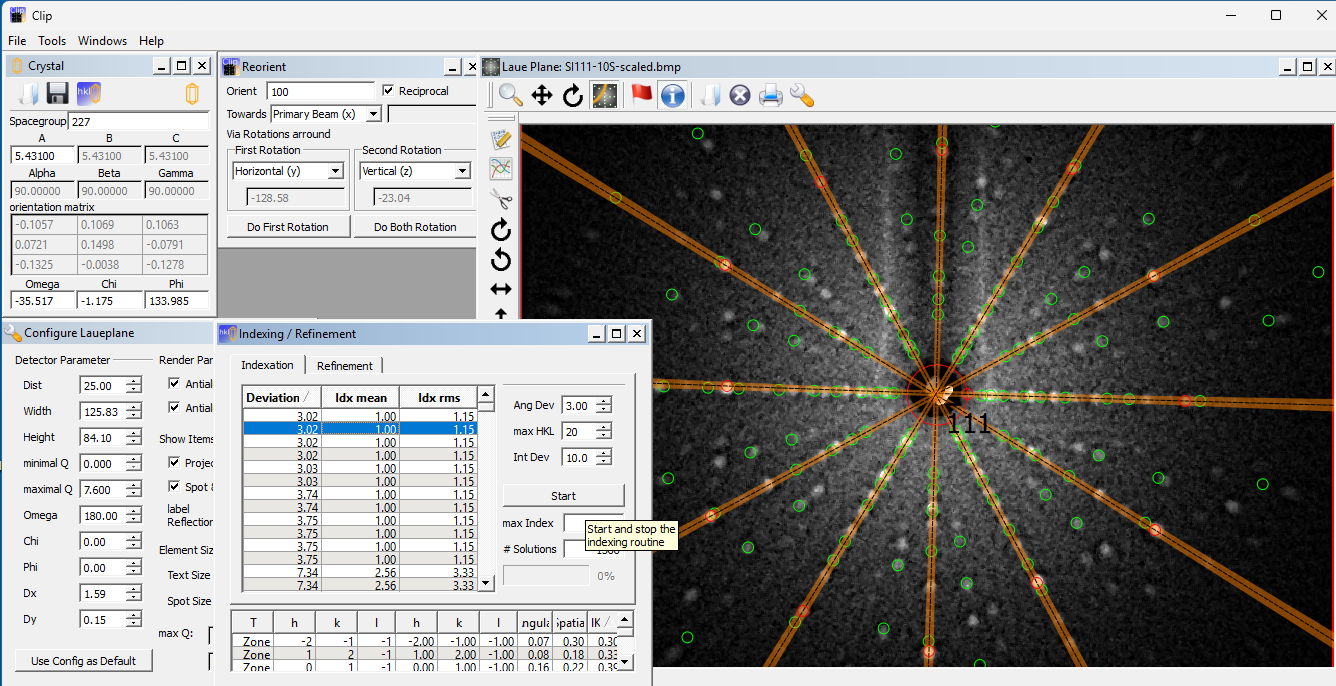Screen dimensions: 1336x686
Task: Toggle the Spot checkbox under Show Items
Action: point(175,488)
